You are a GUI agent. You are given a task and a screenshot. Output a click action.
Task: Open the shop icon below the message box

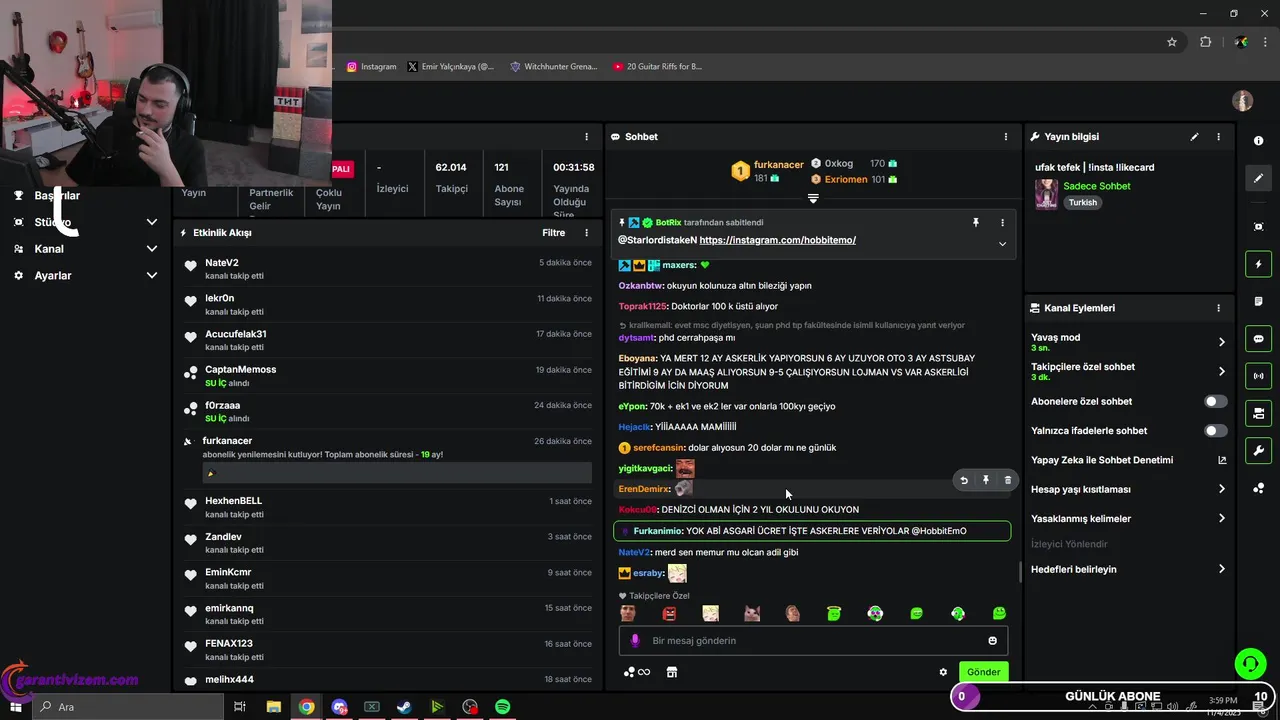(x=672, y=672)
